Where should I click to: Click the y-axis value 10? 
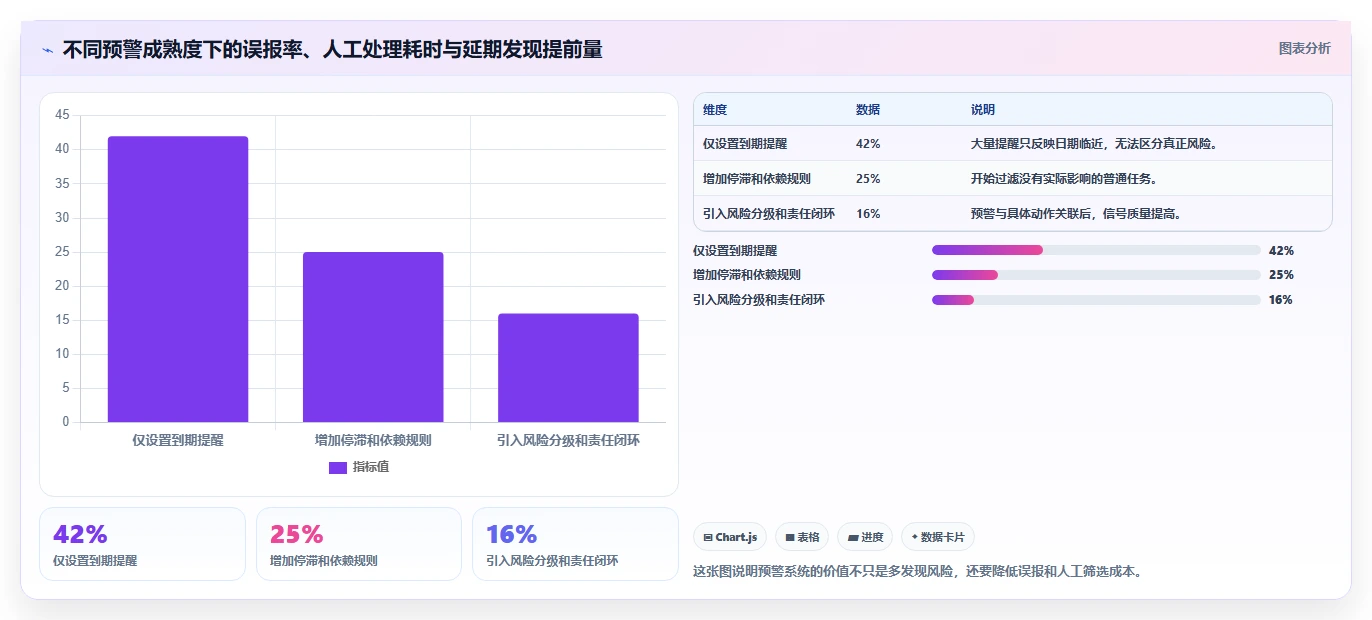(x=62, y=354)
